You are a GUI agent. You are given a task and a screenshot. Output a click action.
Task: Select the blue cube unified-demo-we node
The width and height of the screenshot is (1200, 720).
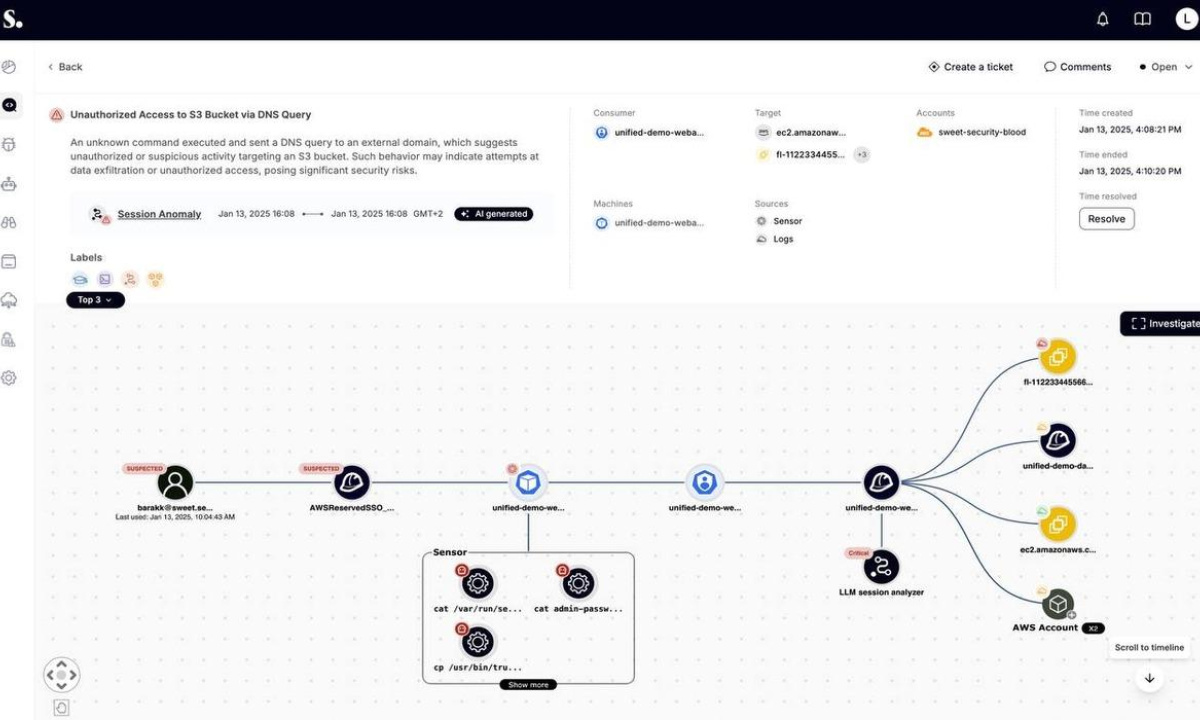tap(528, 483)
